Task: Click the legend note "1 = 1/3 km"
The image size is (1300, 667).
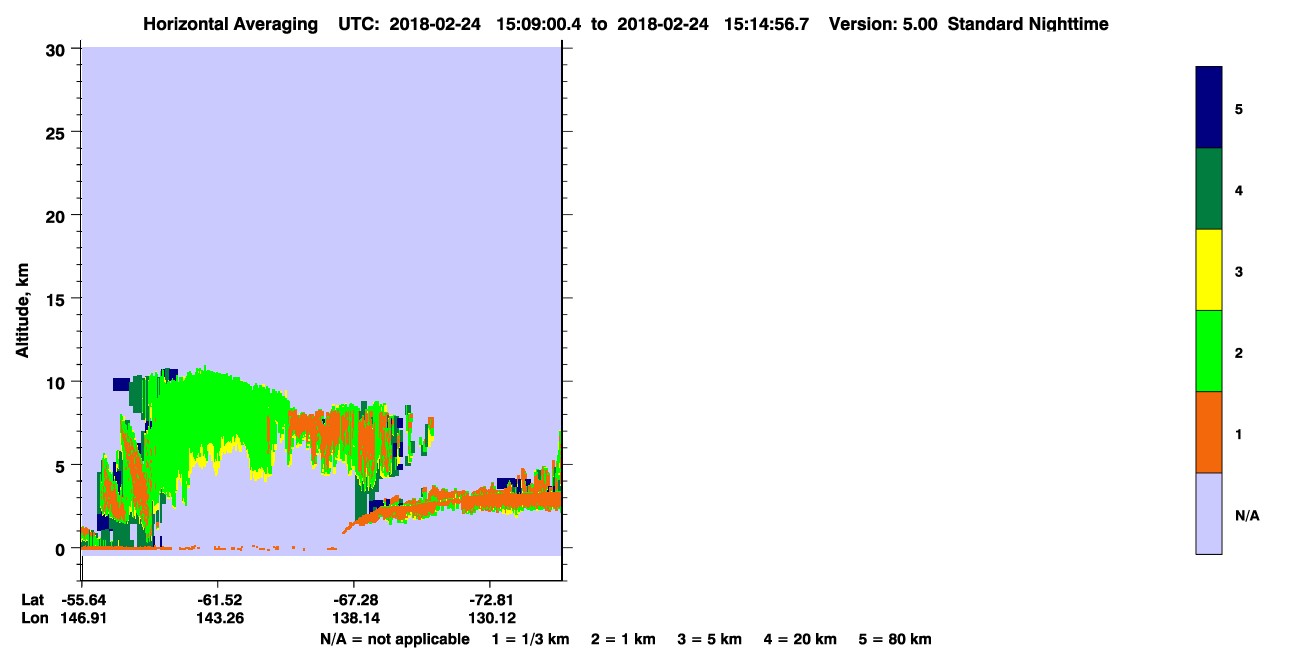Action: (530, 639)
